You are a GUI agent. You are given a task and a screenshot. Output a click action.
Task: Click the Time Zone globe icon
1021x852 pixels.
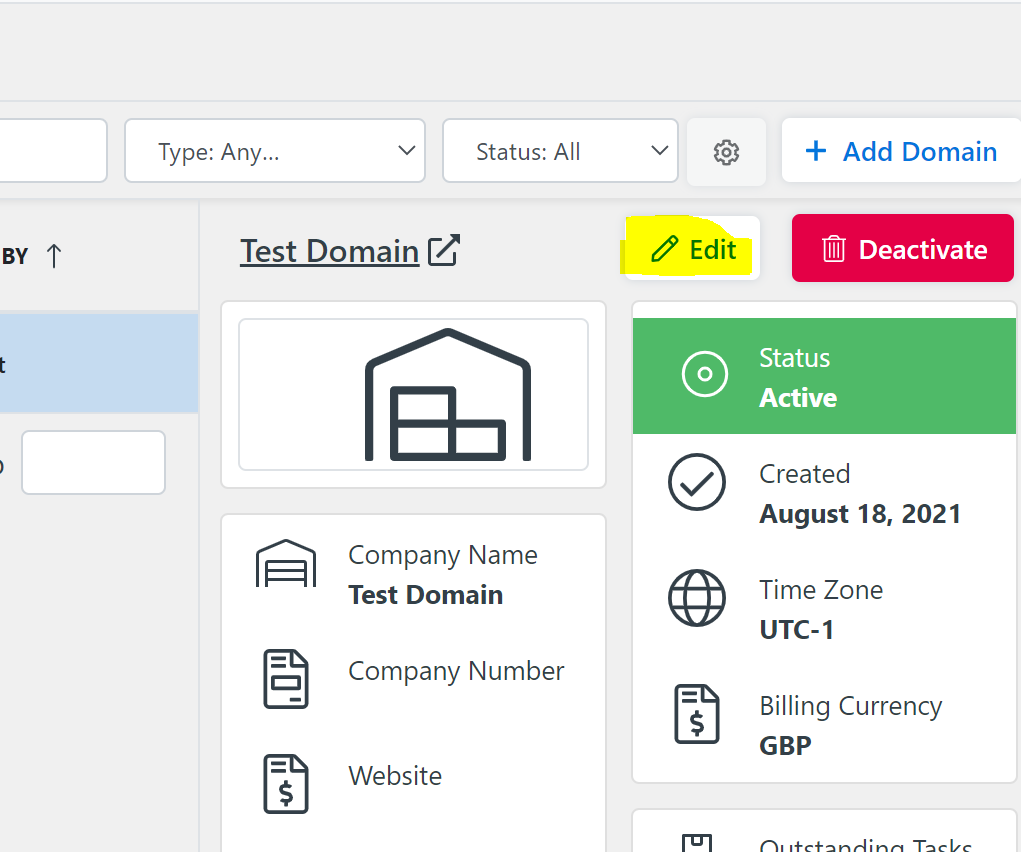pos(697,598)
